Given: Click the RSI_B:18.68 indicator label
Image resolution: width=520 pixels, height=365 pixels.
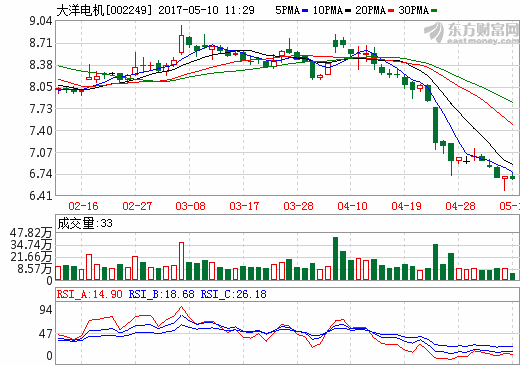Looking at the screenshot, I should click(x=161, y=294).
